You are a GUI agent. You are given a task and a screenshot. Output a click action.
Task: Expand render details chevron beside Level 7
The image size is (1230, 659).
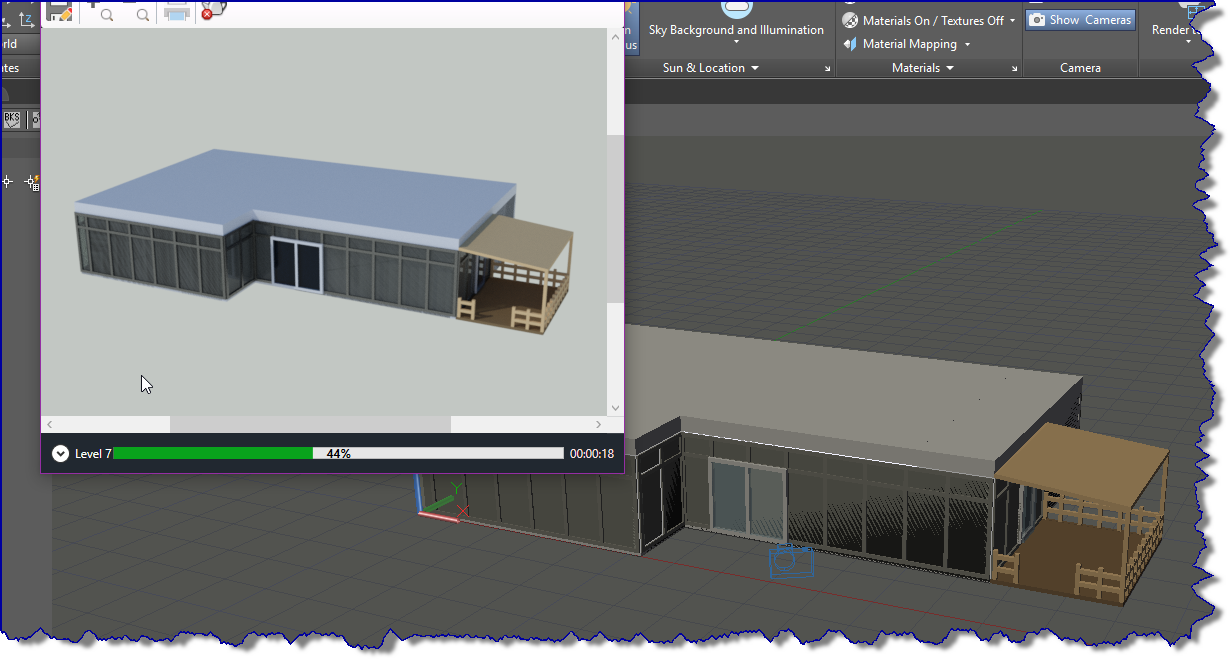click(60, 454)
